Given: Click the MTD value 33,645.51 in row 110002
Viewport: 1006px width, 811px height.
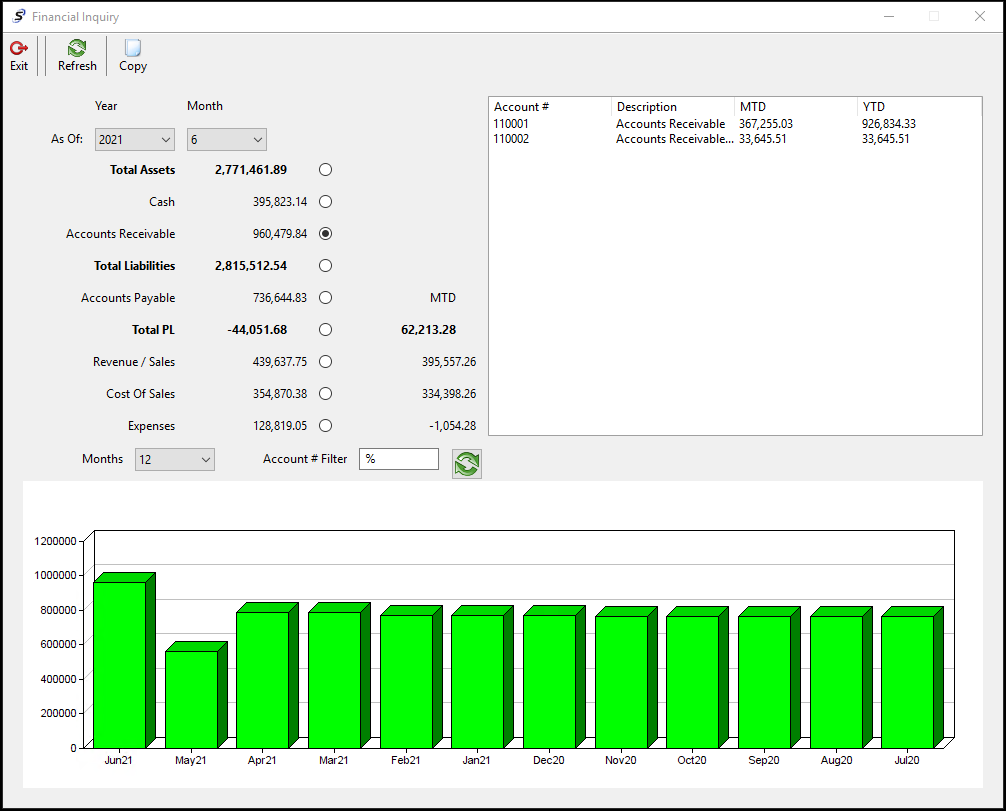Looking at the screenshot, I should [762, 139].
